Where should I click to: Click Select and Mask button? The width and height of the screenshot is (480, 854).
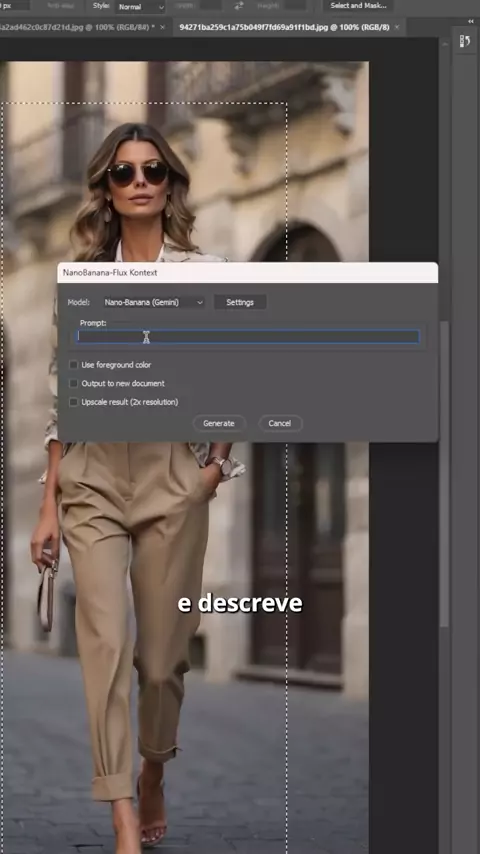359,6
